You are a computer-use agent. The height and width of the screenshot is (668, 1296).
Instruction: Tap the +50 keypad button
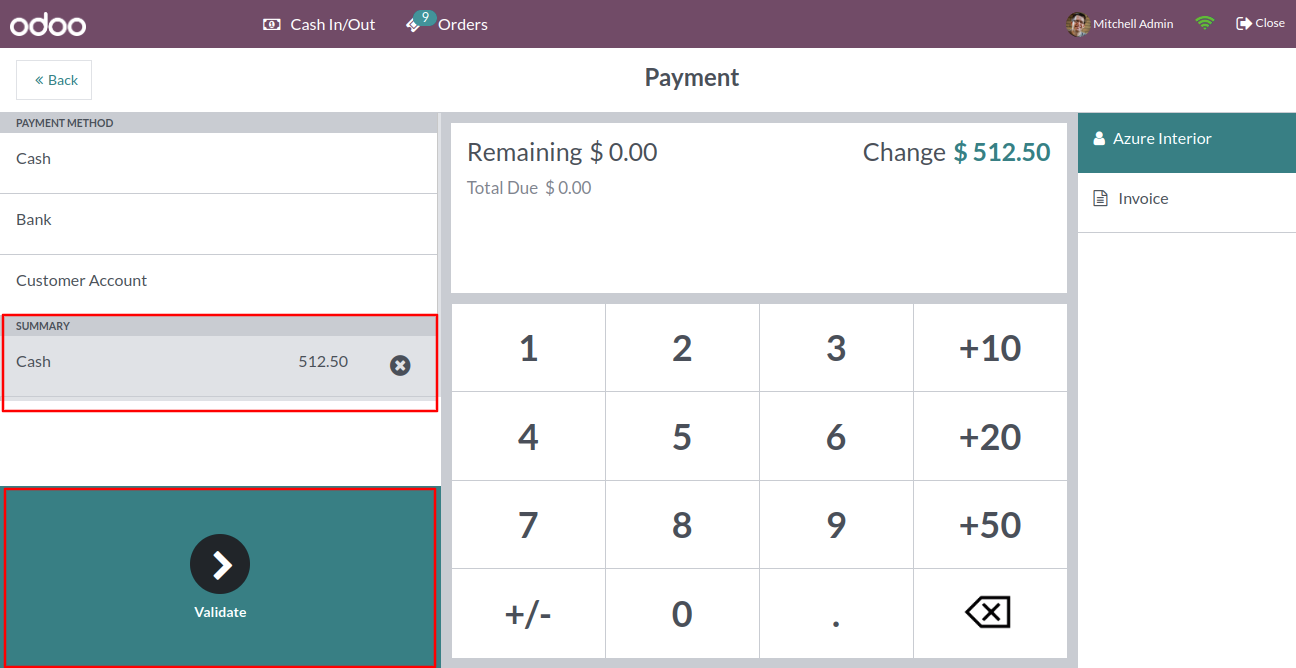pos(990,525)
